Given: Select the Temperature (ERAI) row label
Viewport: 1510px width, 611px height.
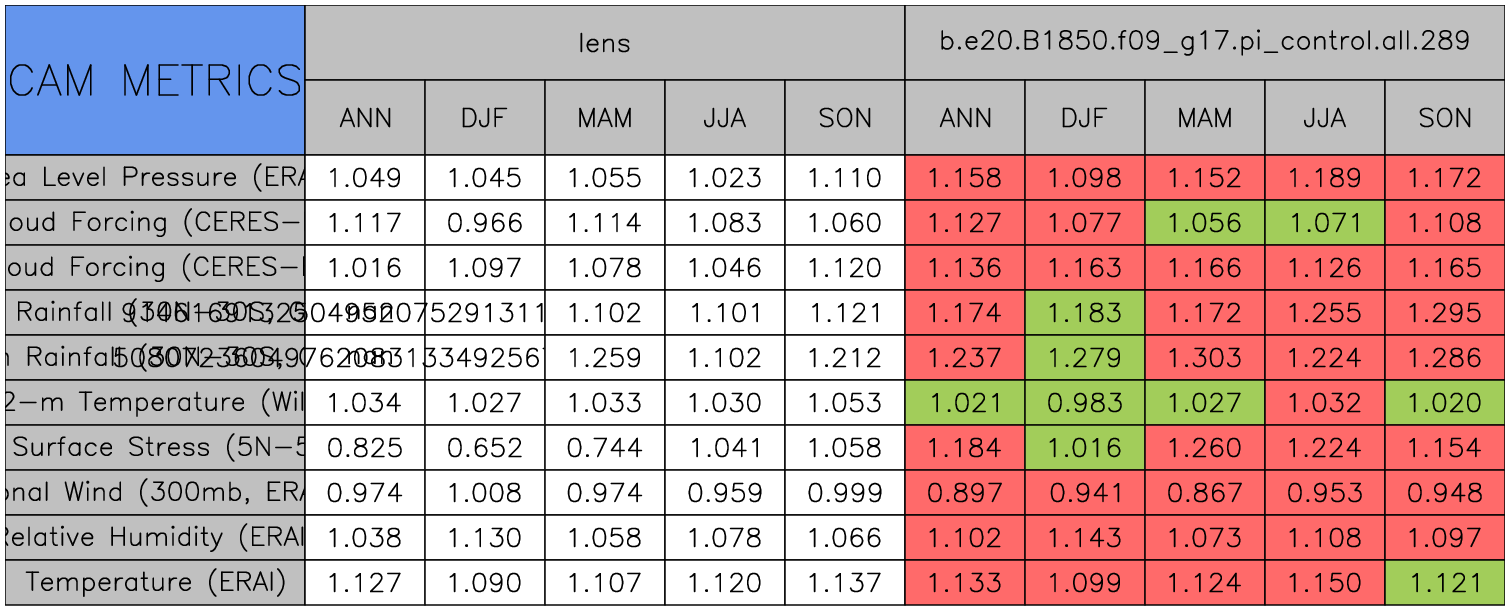Looking at the screenshot, I should 155,583.
